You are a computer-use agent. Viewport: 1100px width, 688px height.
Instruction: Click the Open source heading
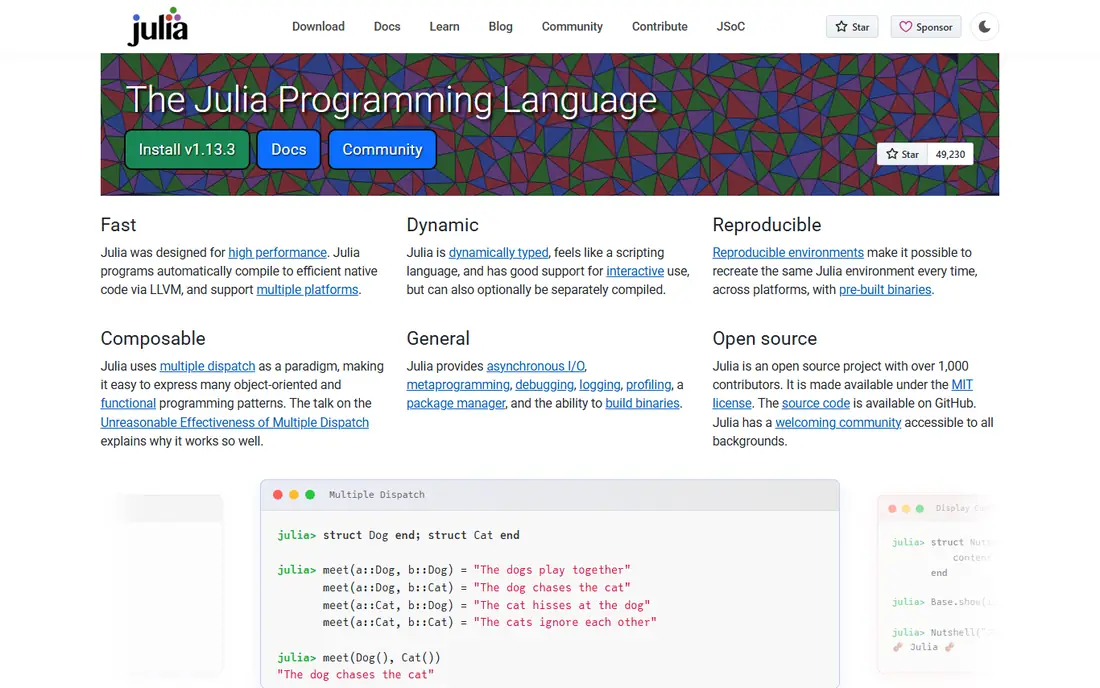point(765,339)
